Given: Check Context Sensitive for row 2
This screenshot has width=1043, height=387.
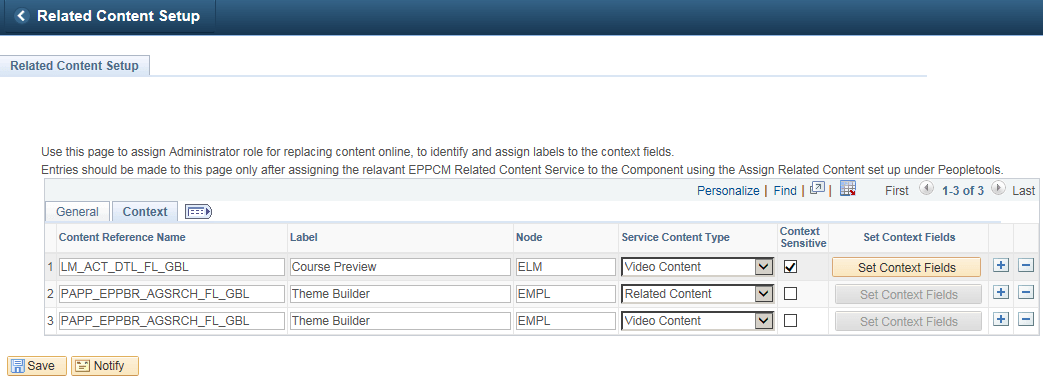Looking at the screenshot, I should point(790,294).
